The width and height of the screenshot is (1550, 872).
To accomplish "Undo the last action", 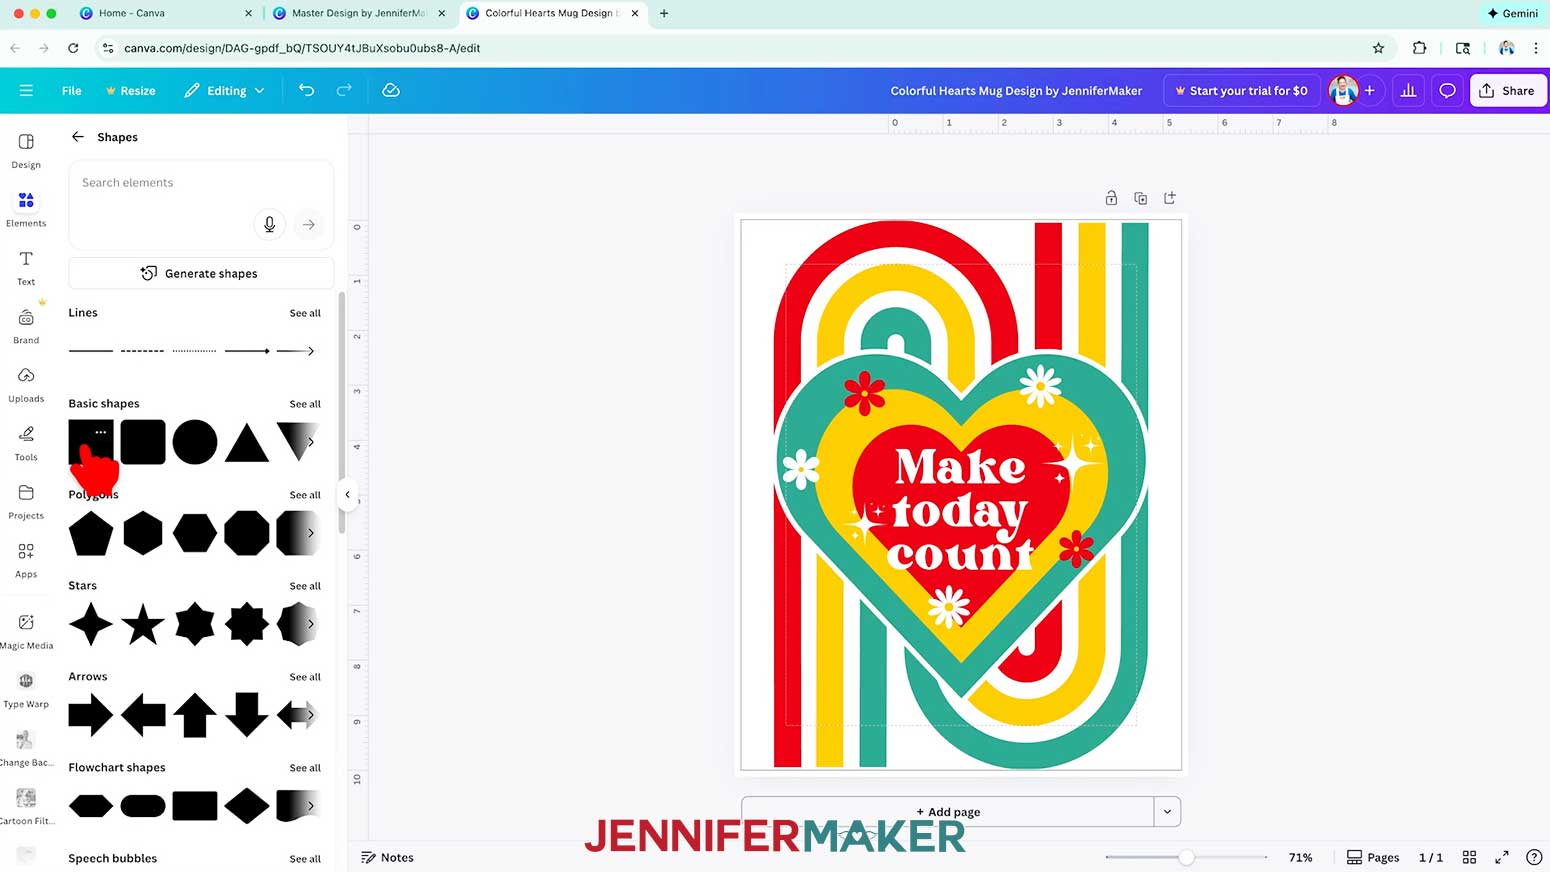I will [x=306, y=90].
